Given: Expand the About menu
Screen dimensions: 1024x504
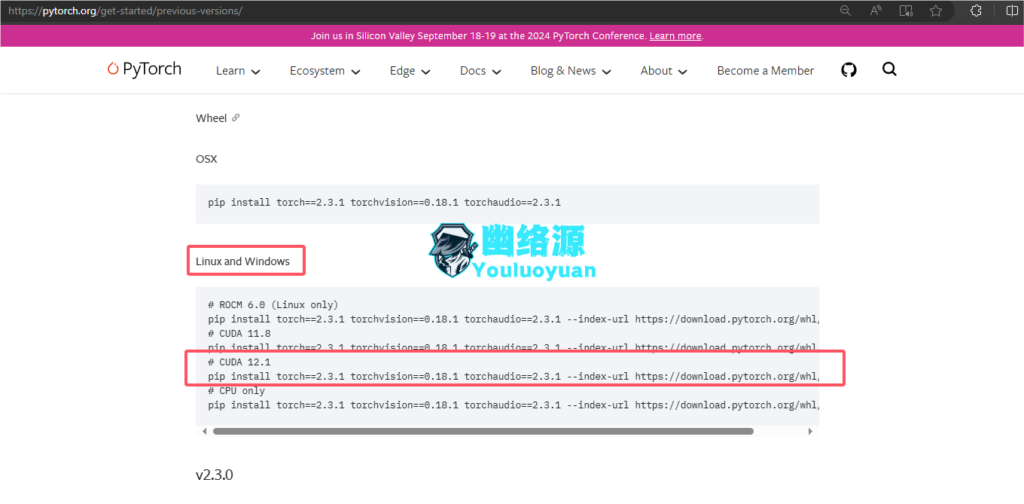Looking at the screenshot, I should [664, 71].
